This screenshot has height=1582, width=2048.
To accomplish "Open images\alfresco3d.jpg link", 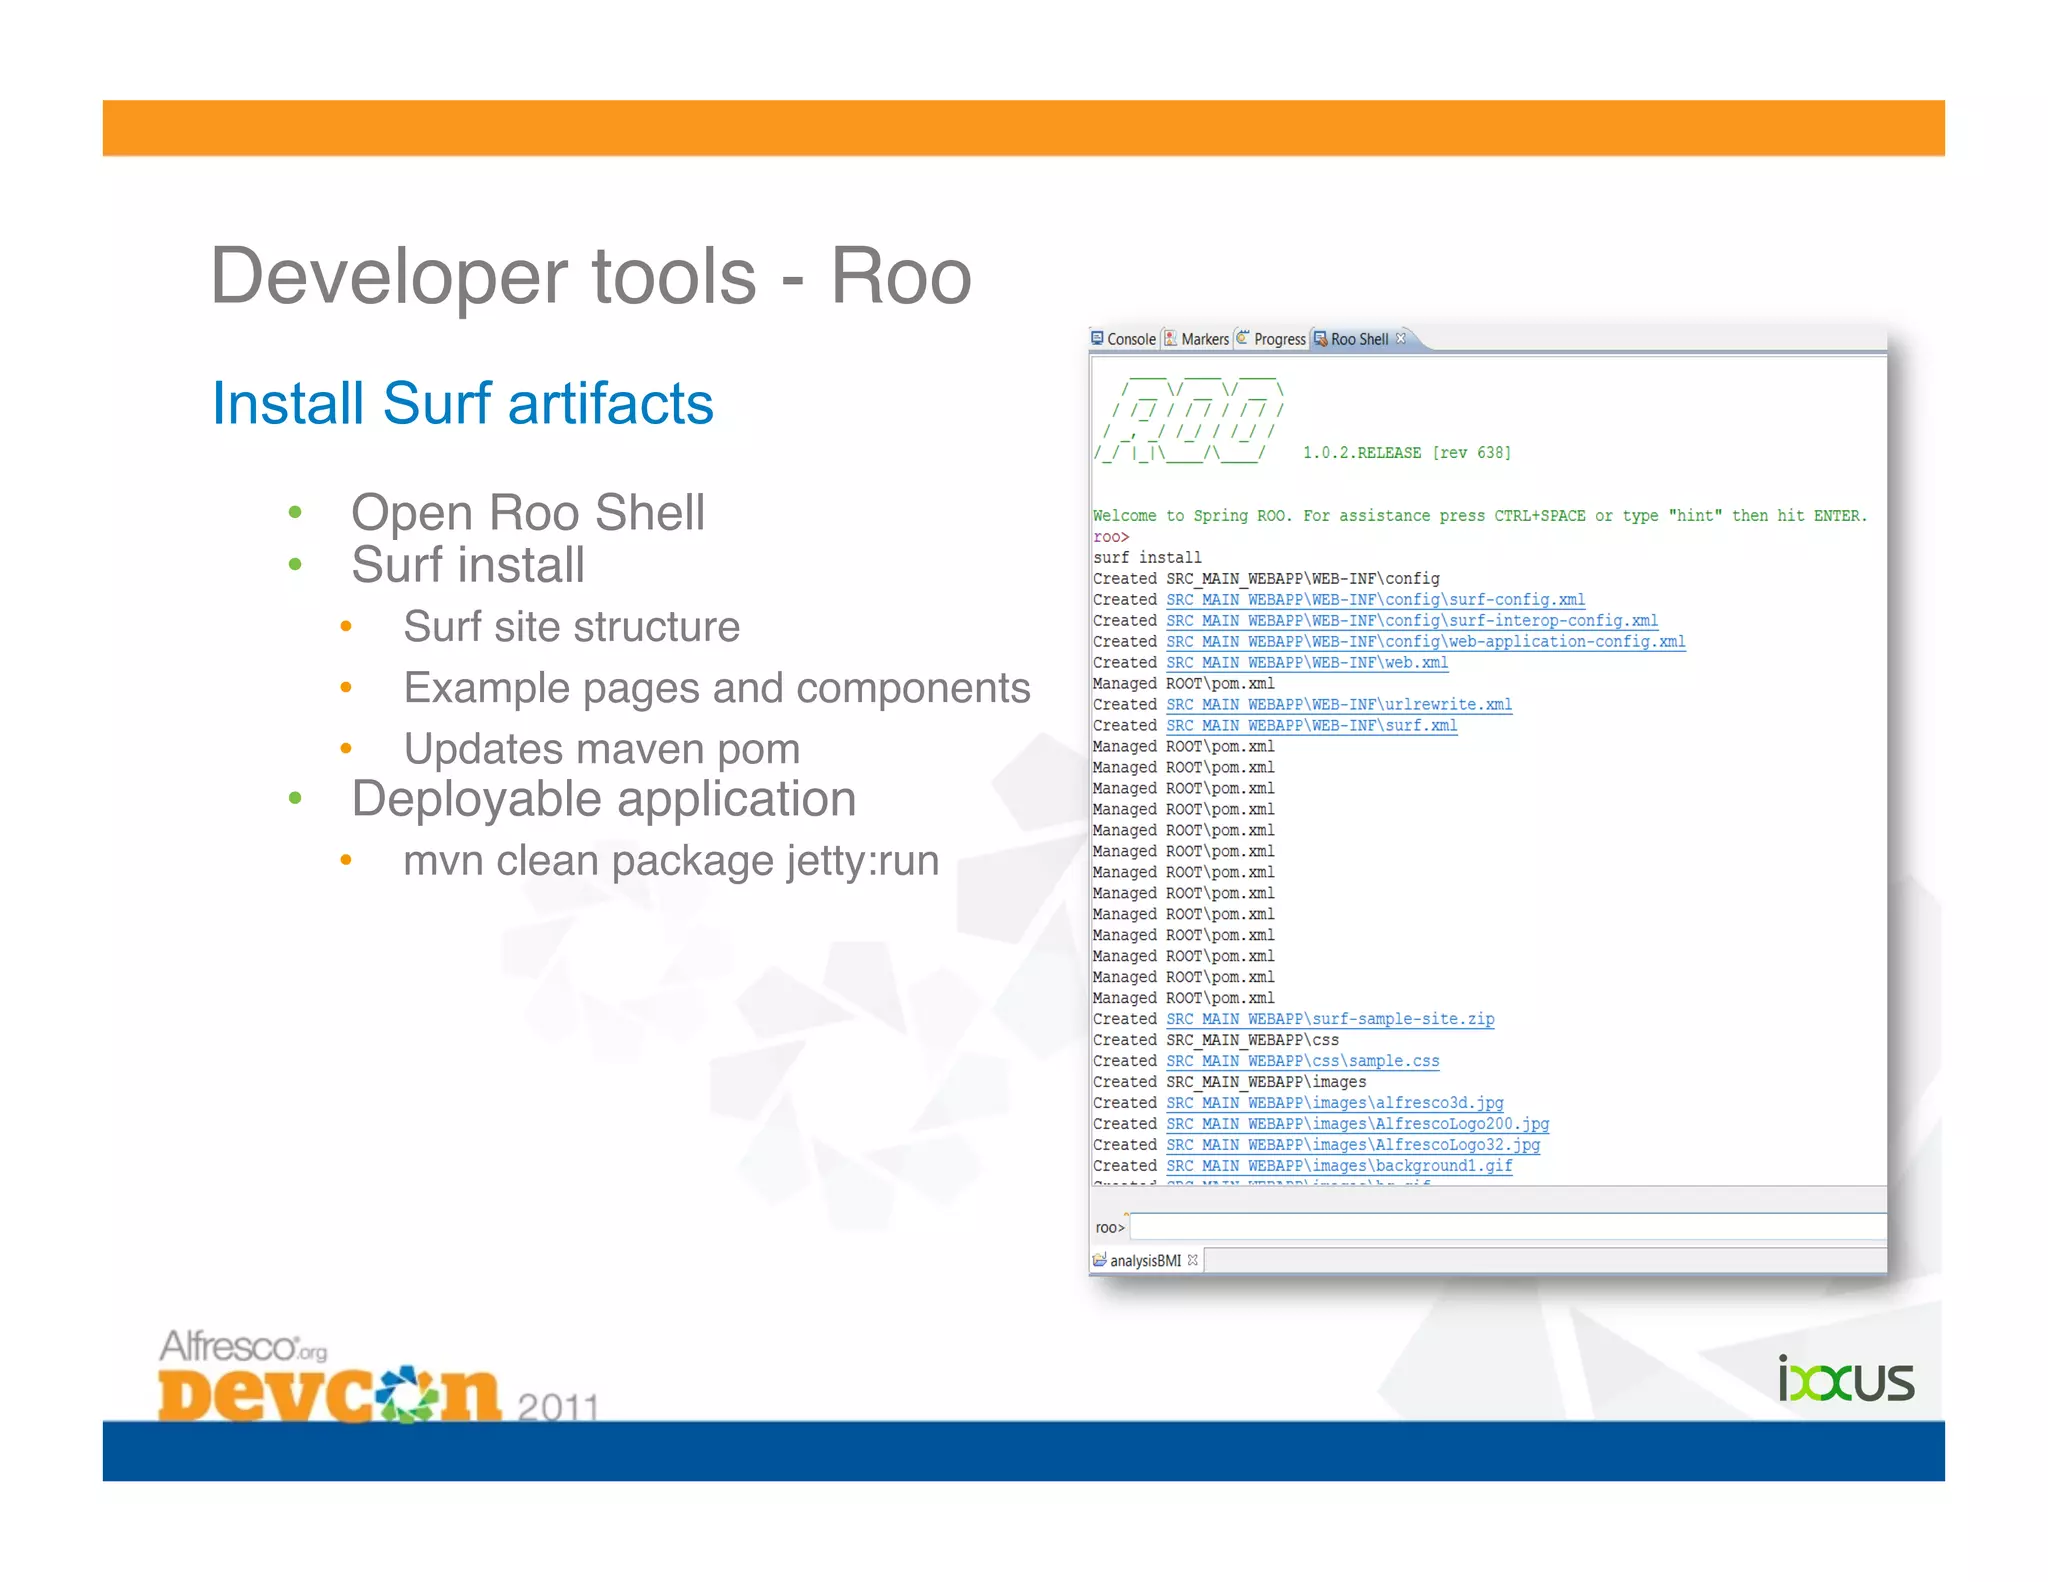I will (1334, 1103).
